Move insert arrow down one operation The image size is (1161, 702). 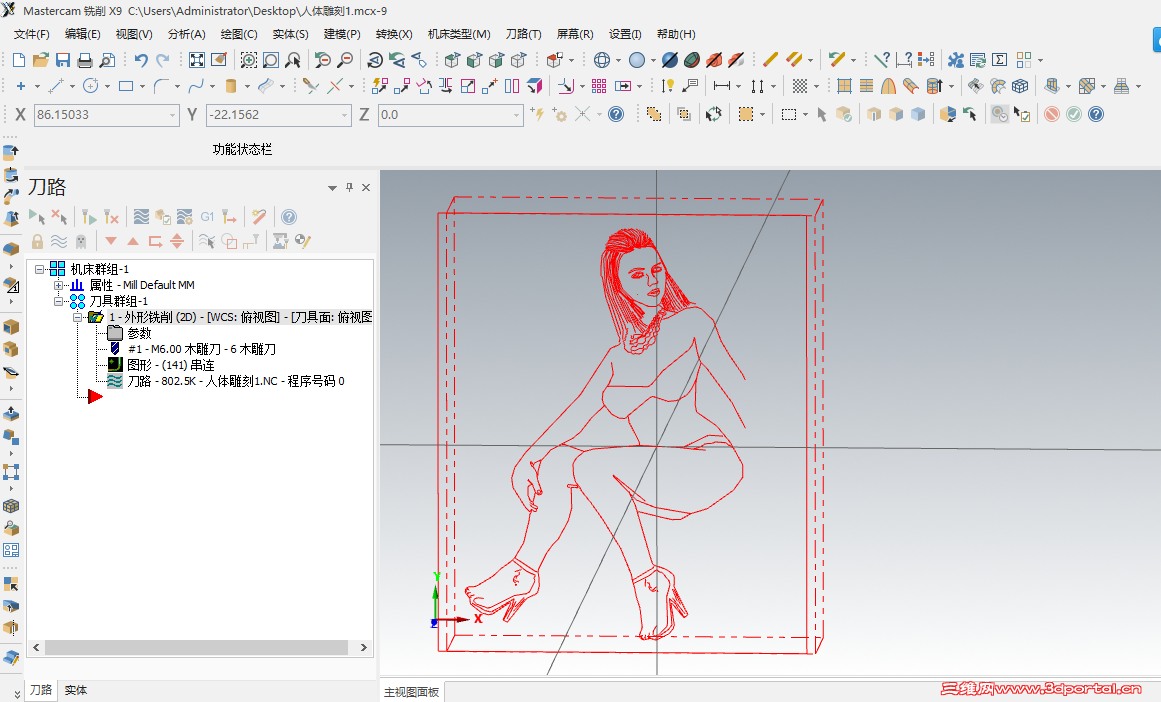click(x=111, y=241)
